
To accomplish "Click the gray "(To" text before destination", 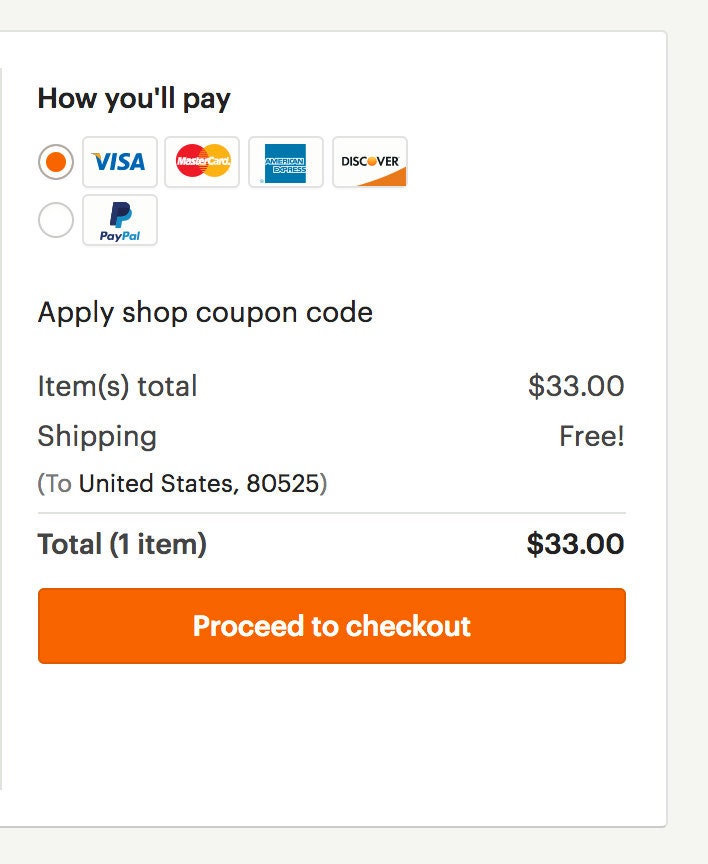I will pos(55,483).
